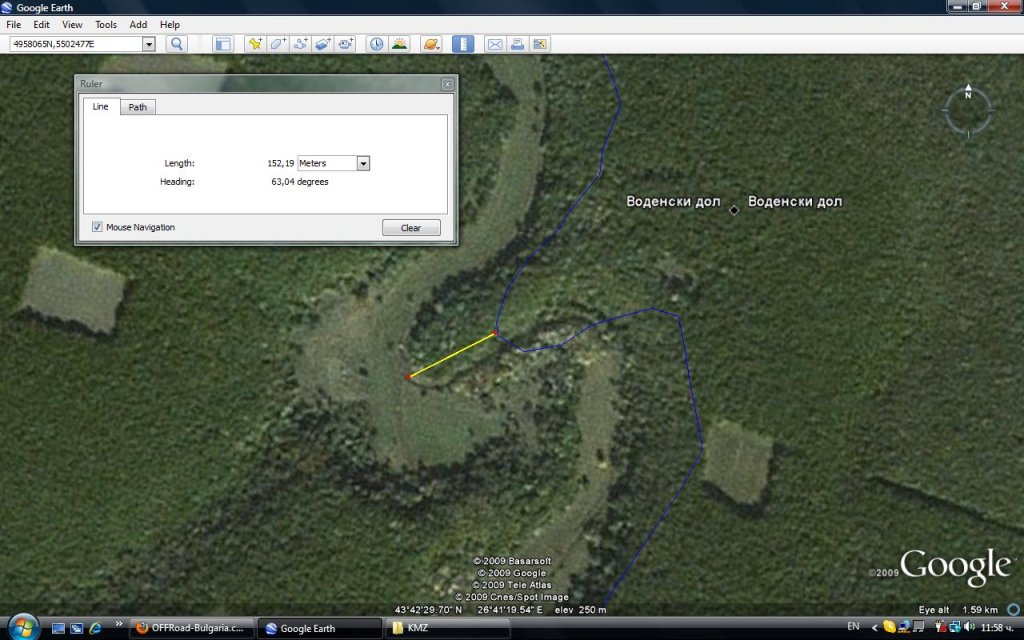The height and width of the screenshot is (640, 1024).
Task: Add a placemark with the pushpin icon
Action: (255, 44)
